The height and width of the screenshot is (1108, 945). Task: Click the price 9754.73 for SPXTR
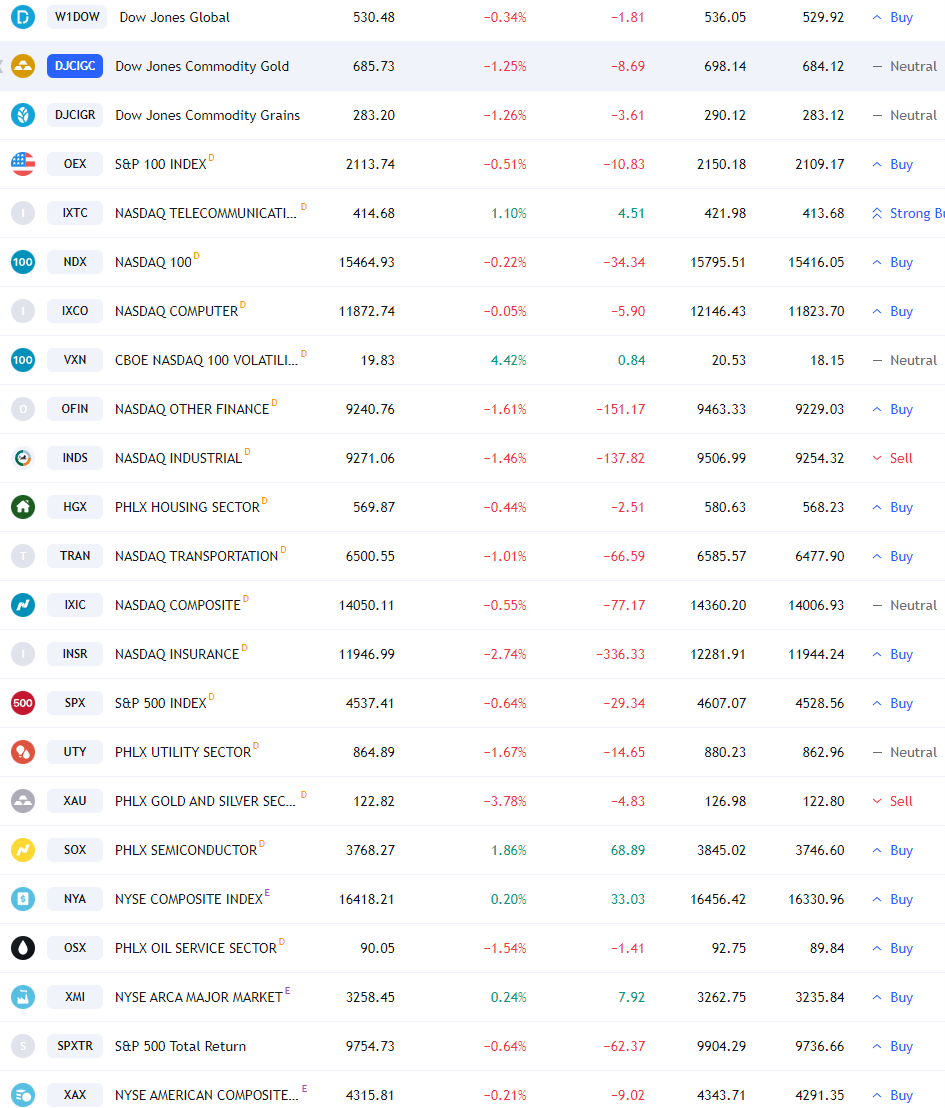pyautogui.click(x=370, y=1047)
